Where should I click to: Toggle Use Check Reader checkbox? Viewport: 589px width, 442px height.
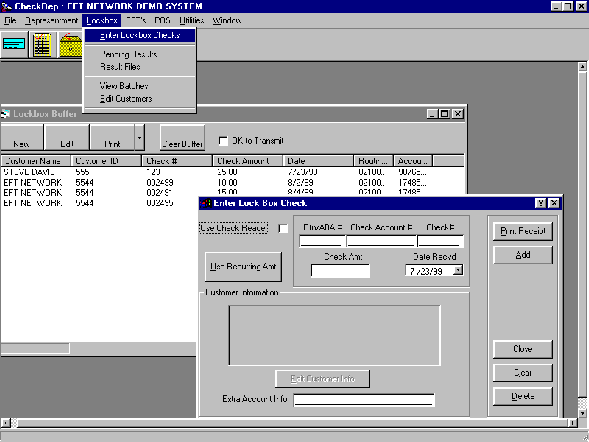[x=283, y=228]
